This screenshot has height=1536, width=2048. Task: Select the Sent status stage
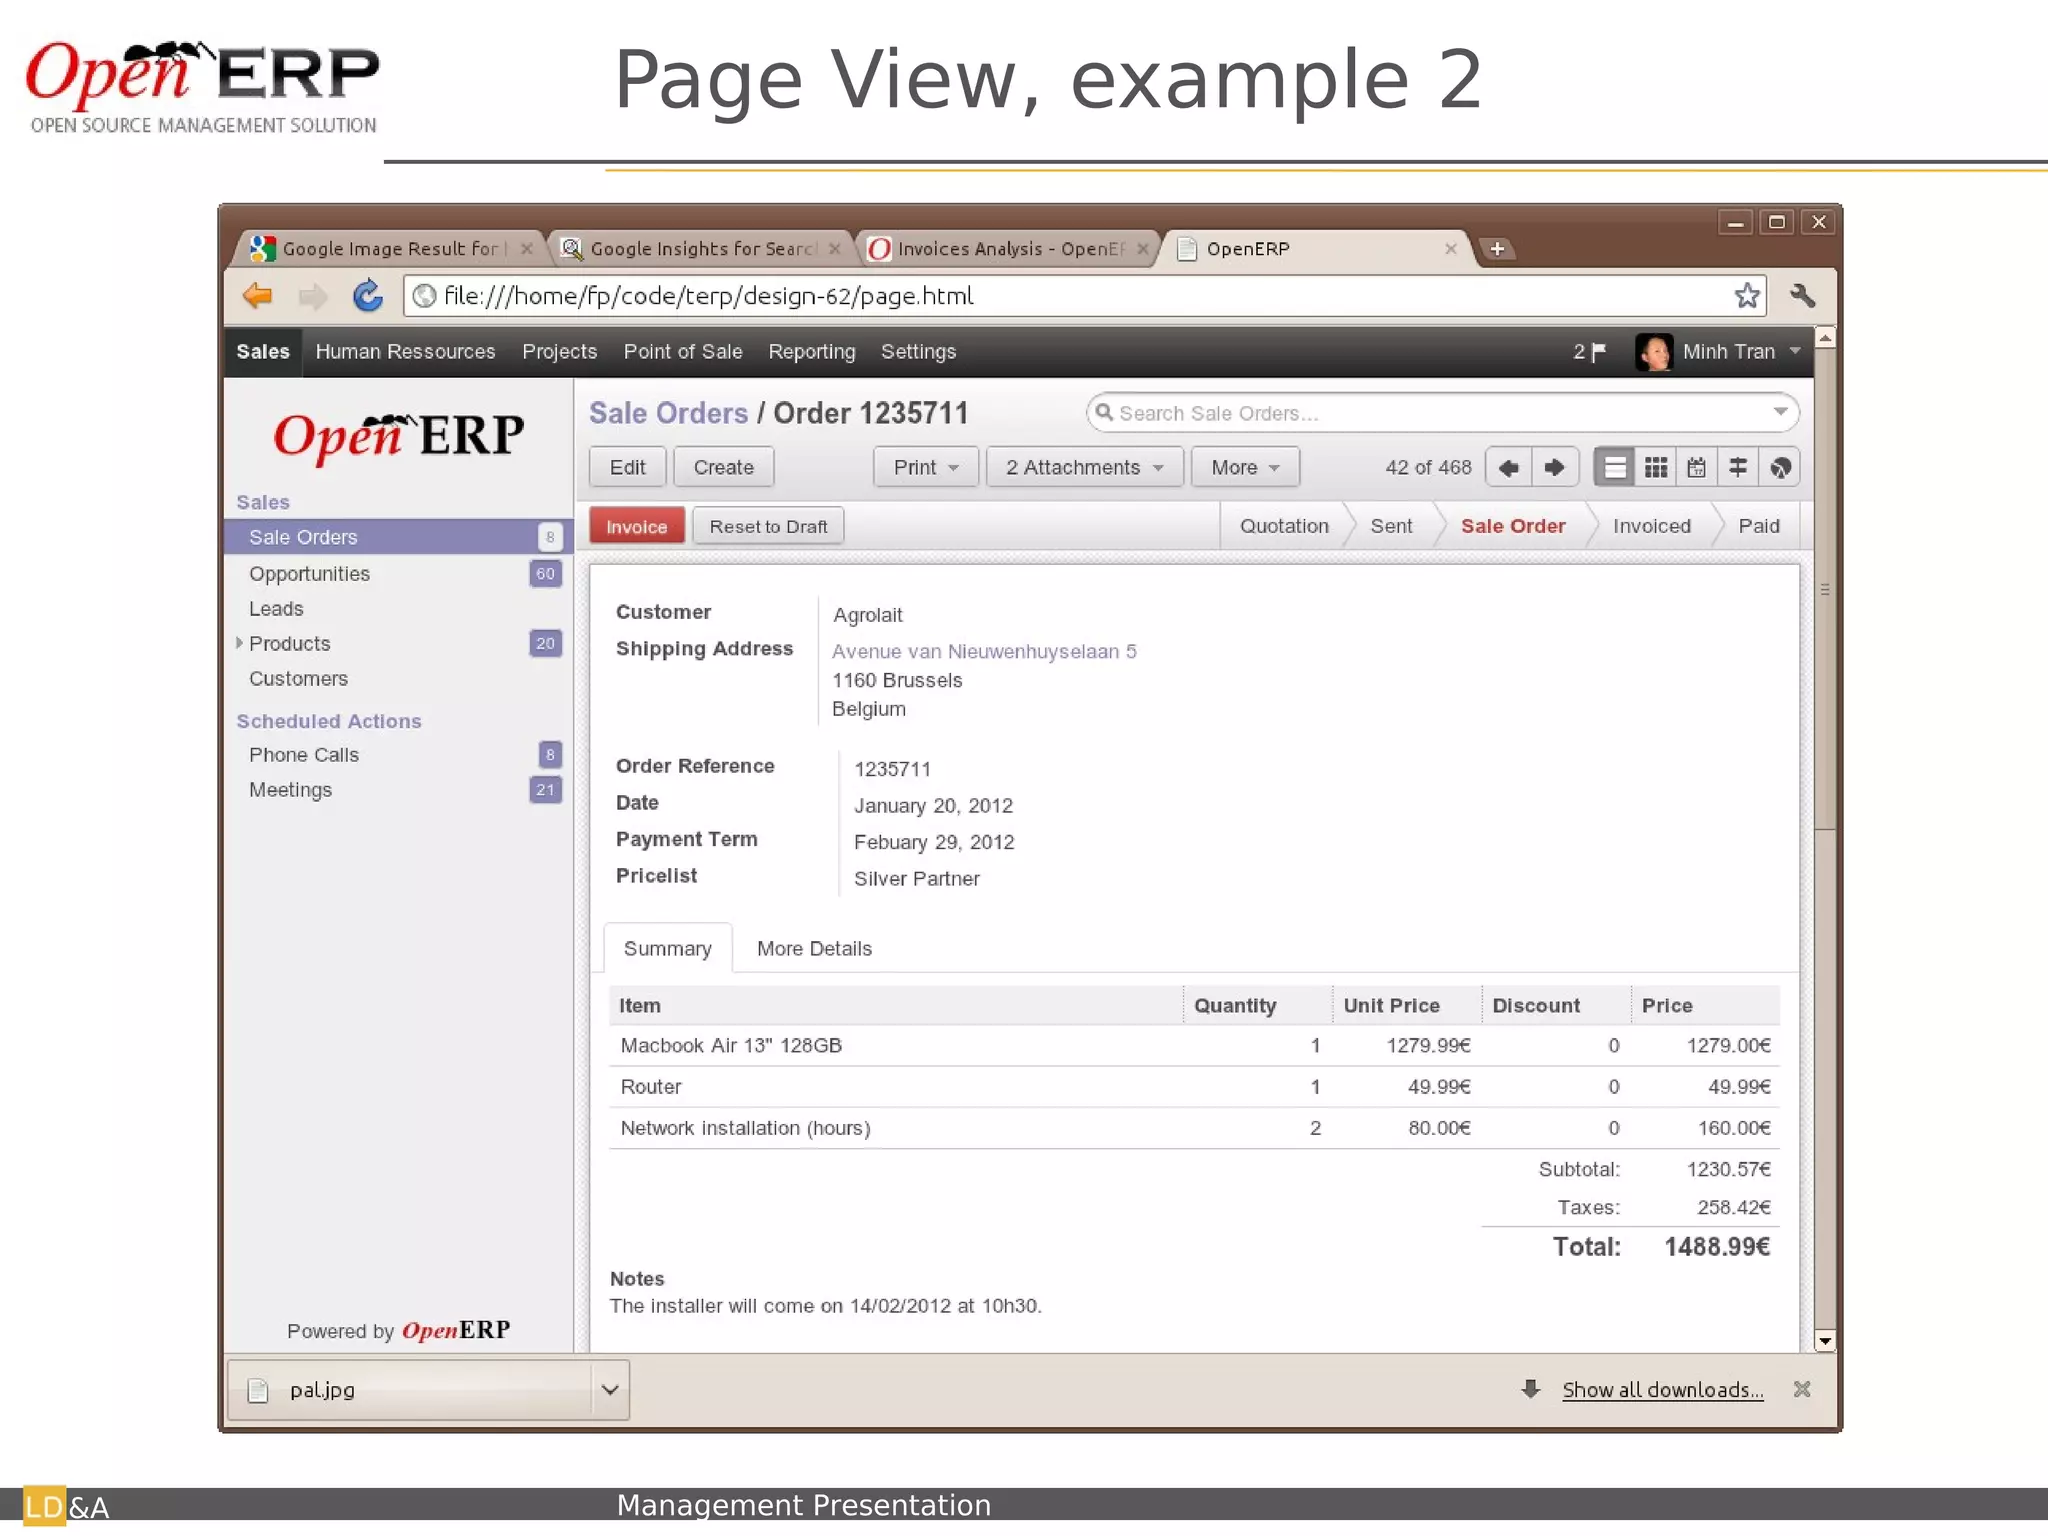tap(1391, 526)
